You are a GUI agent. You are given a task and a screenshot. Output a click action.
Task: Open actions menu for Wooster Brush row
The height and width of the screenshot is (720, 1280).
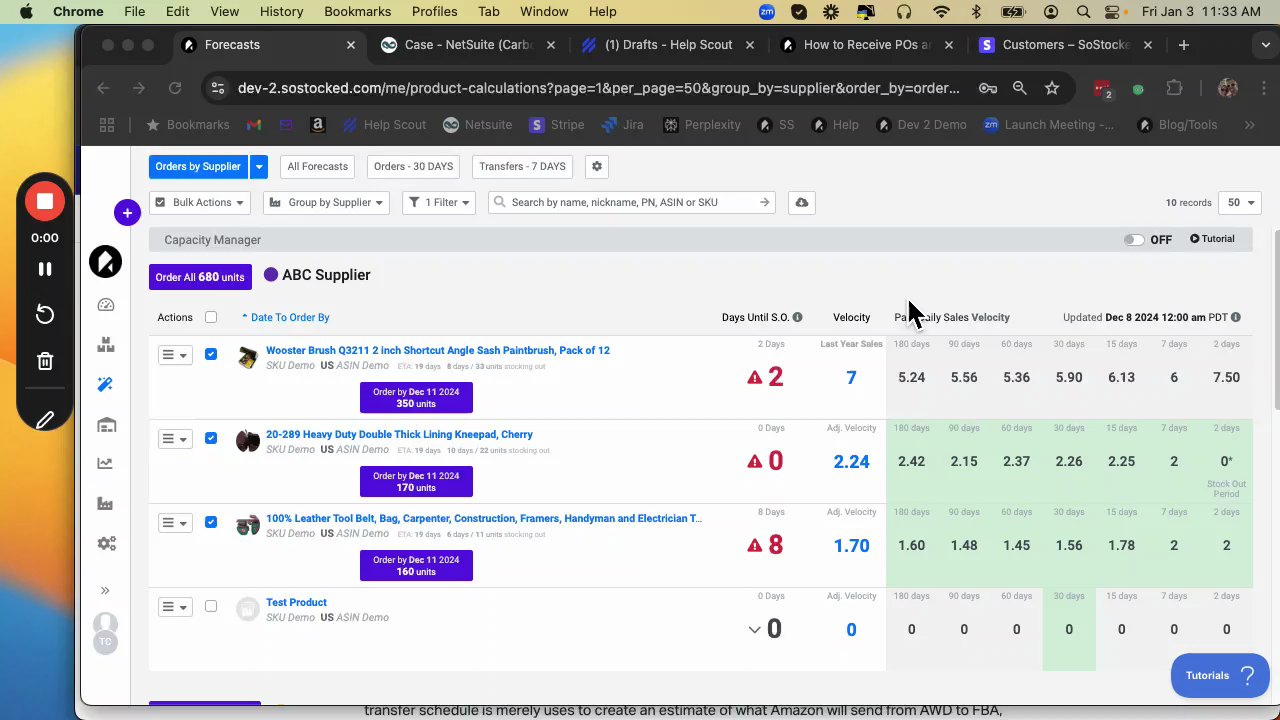coord(174,355)
